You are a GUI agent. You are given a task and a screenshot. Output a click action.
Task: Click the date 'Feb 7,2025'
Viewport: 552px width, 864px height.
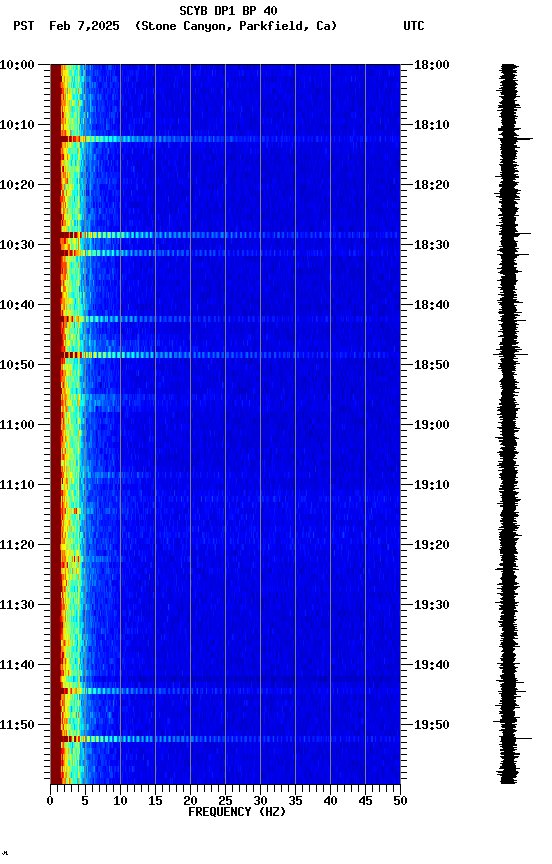pos(84,26)
